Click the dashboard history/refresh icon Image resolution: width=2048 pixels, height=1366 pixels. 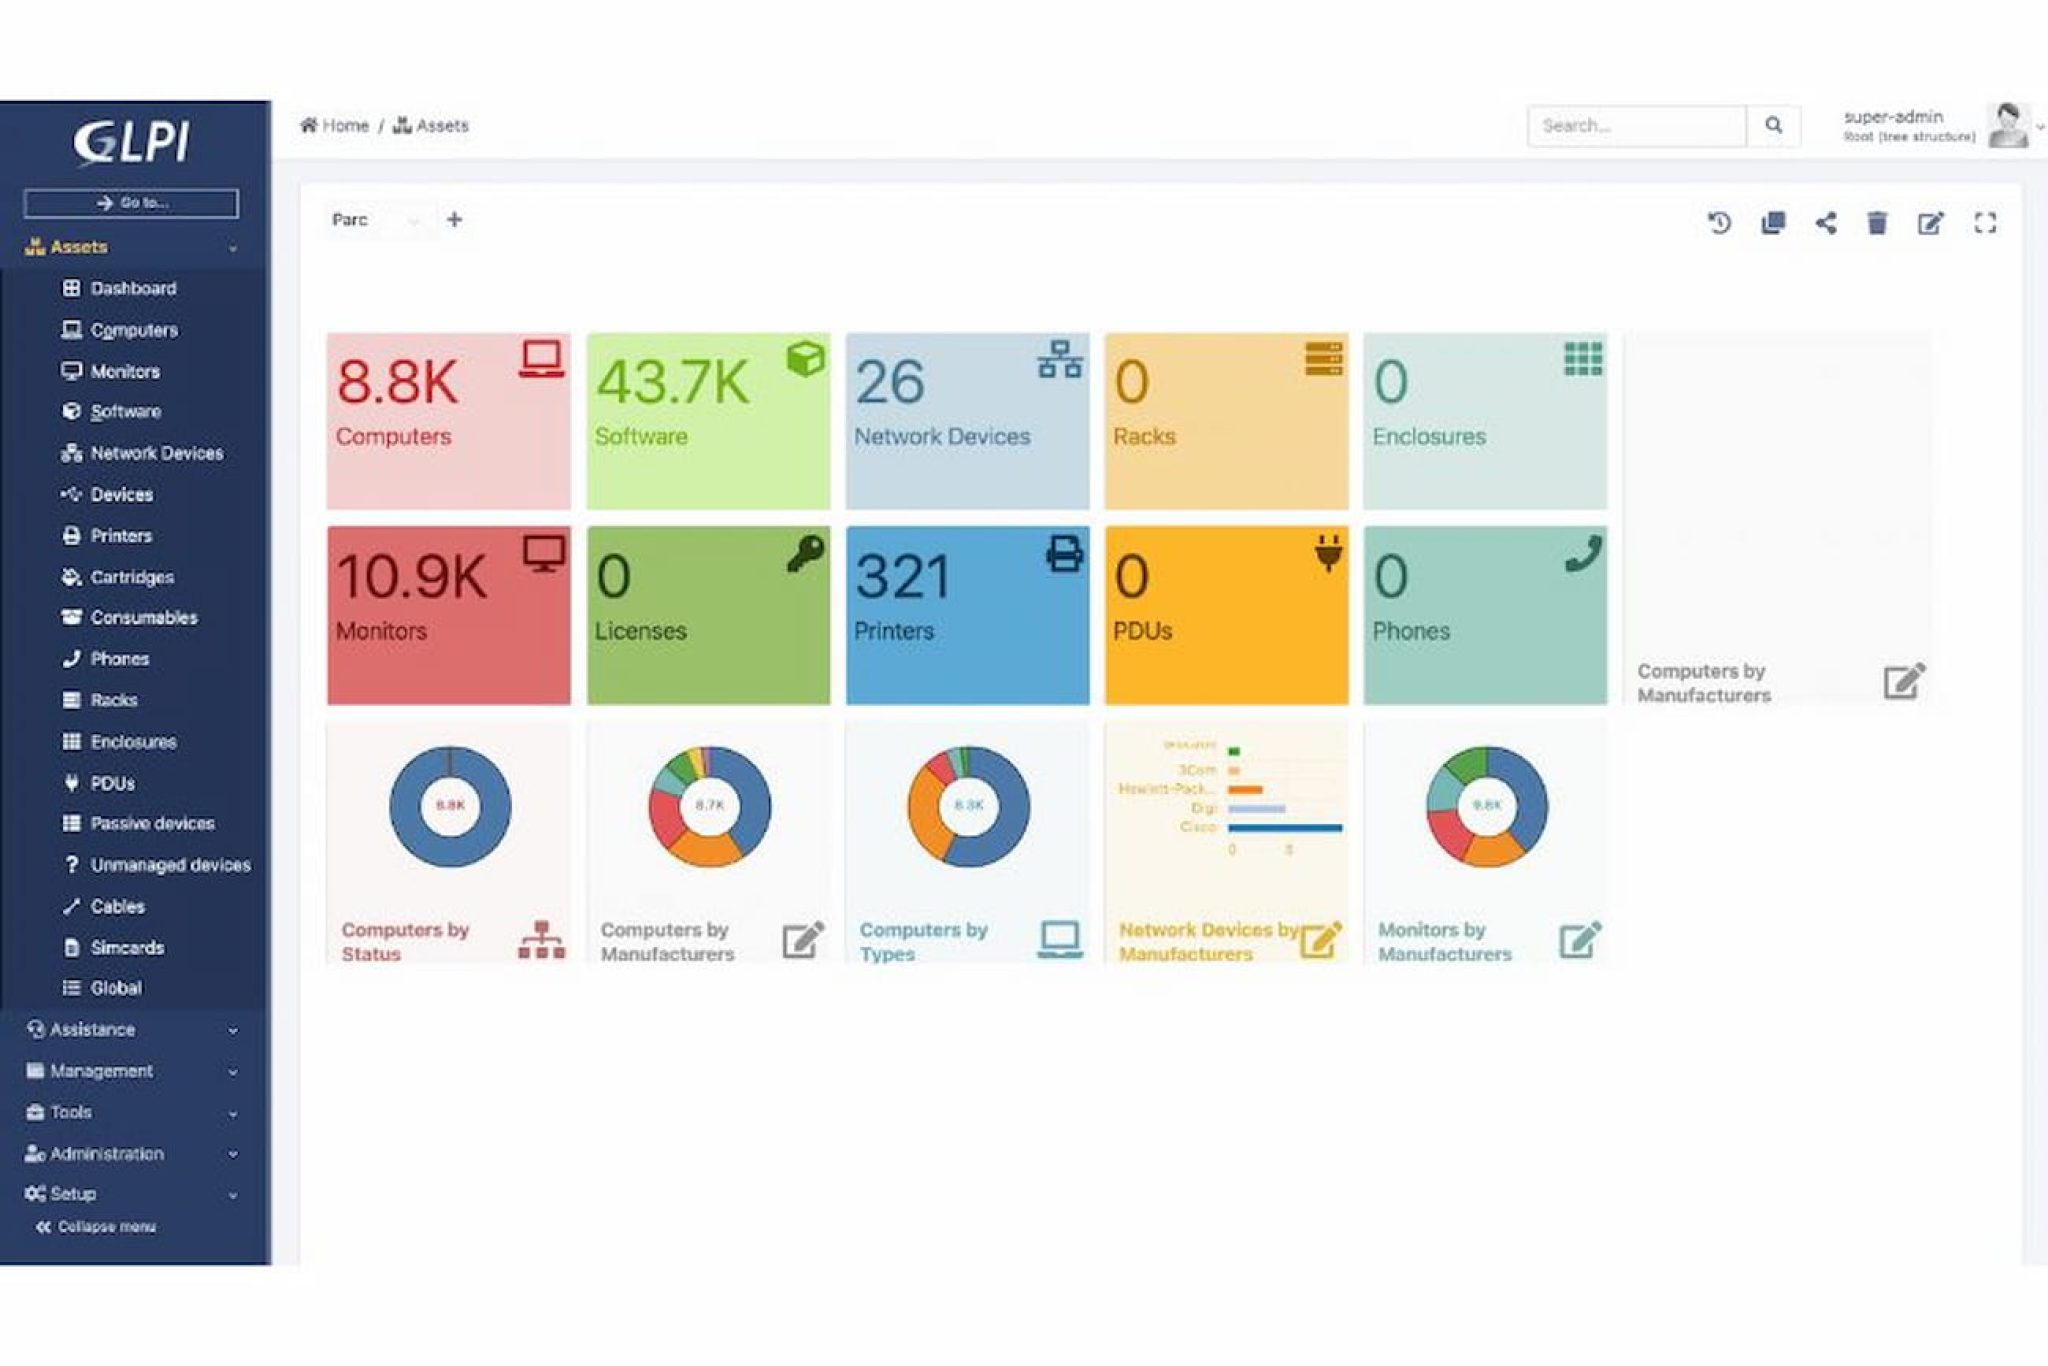point(1719,223)
